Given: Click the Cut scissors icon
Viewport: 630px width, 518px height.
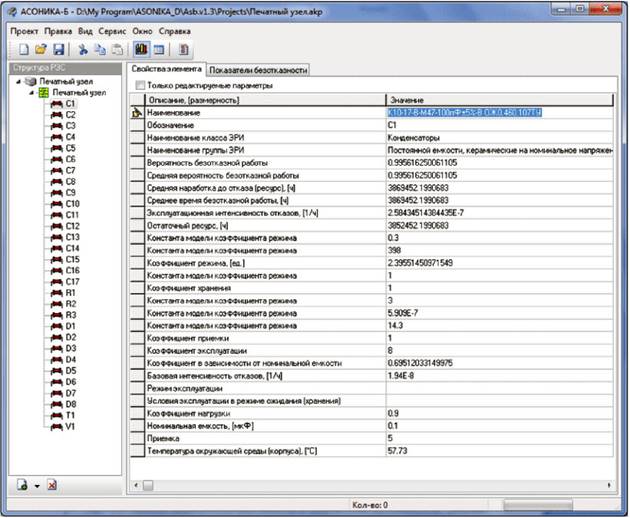Looking at the screenshot, I should pyautogui.click(x=83, y=50).
